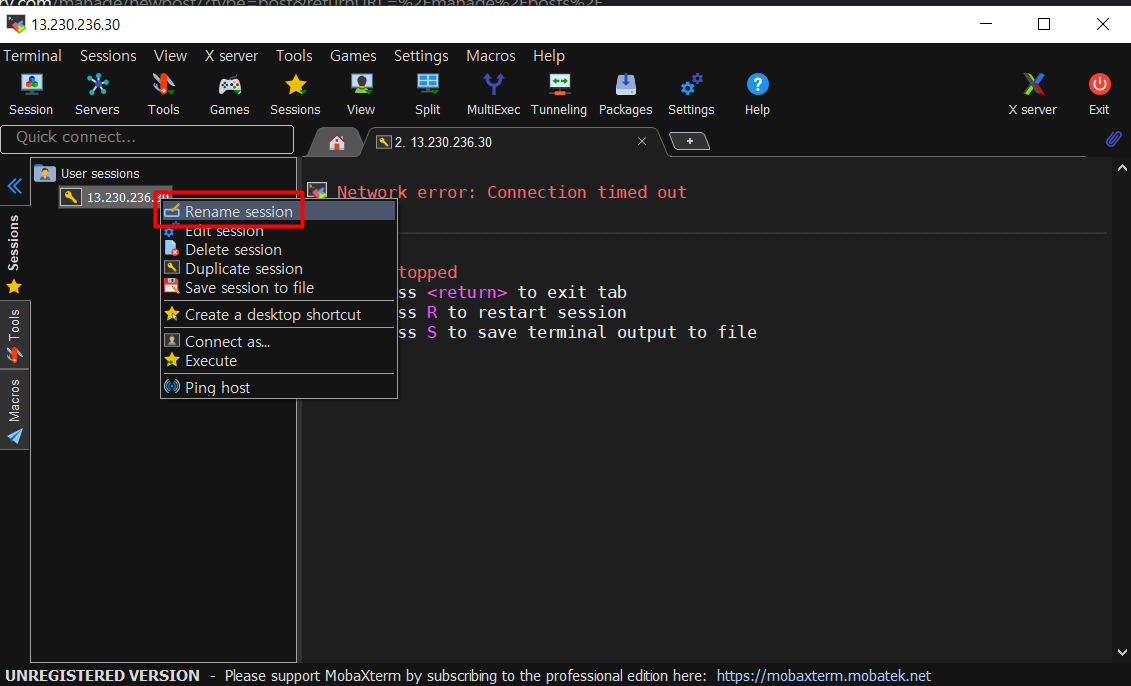Open the X server menu

tap(231, 56)
